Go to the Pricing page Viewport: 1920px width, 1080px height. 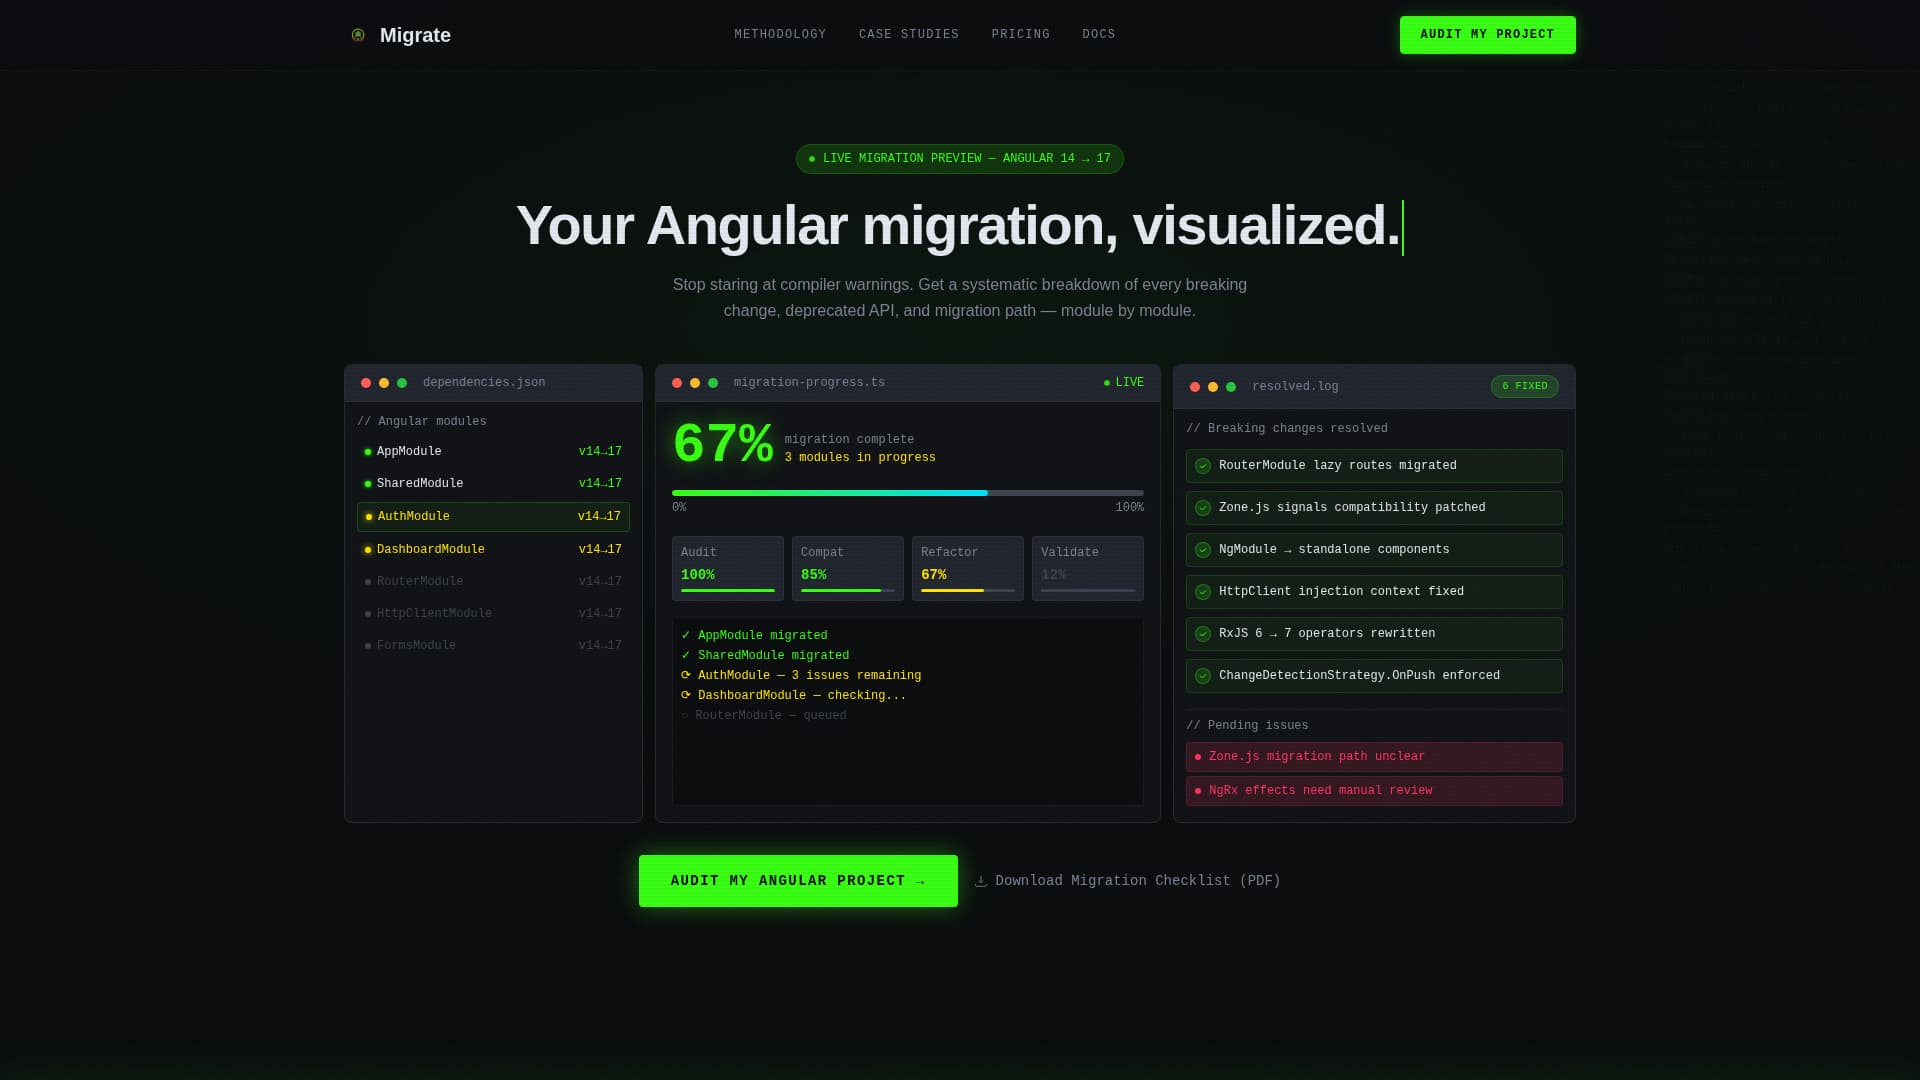coord(1020,34)
